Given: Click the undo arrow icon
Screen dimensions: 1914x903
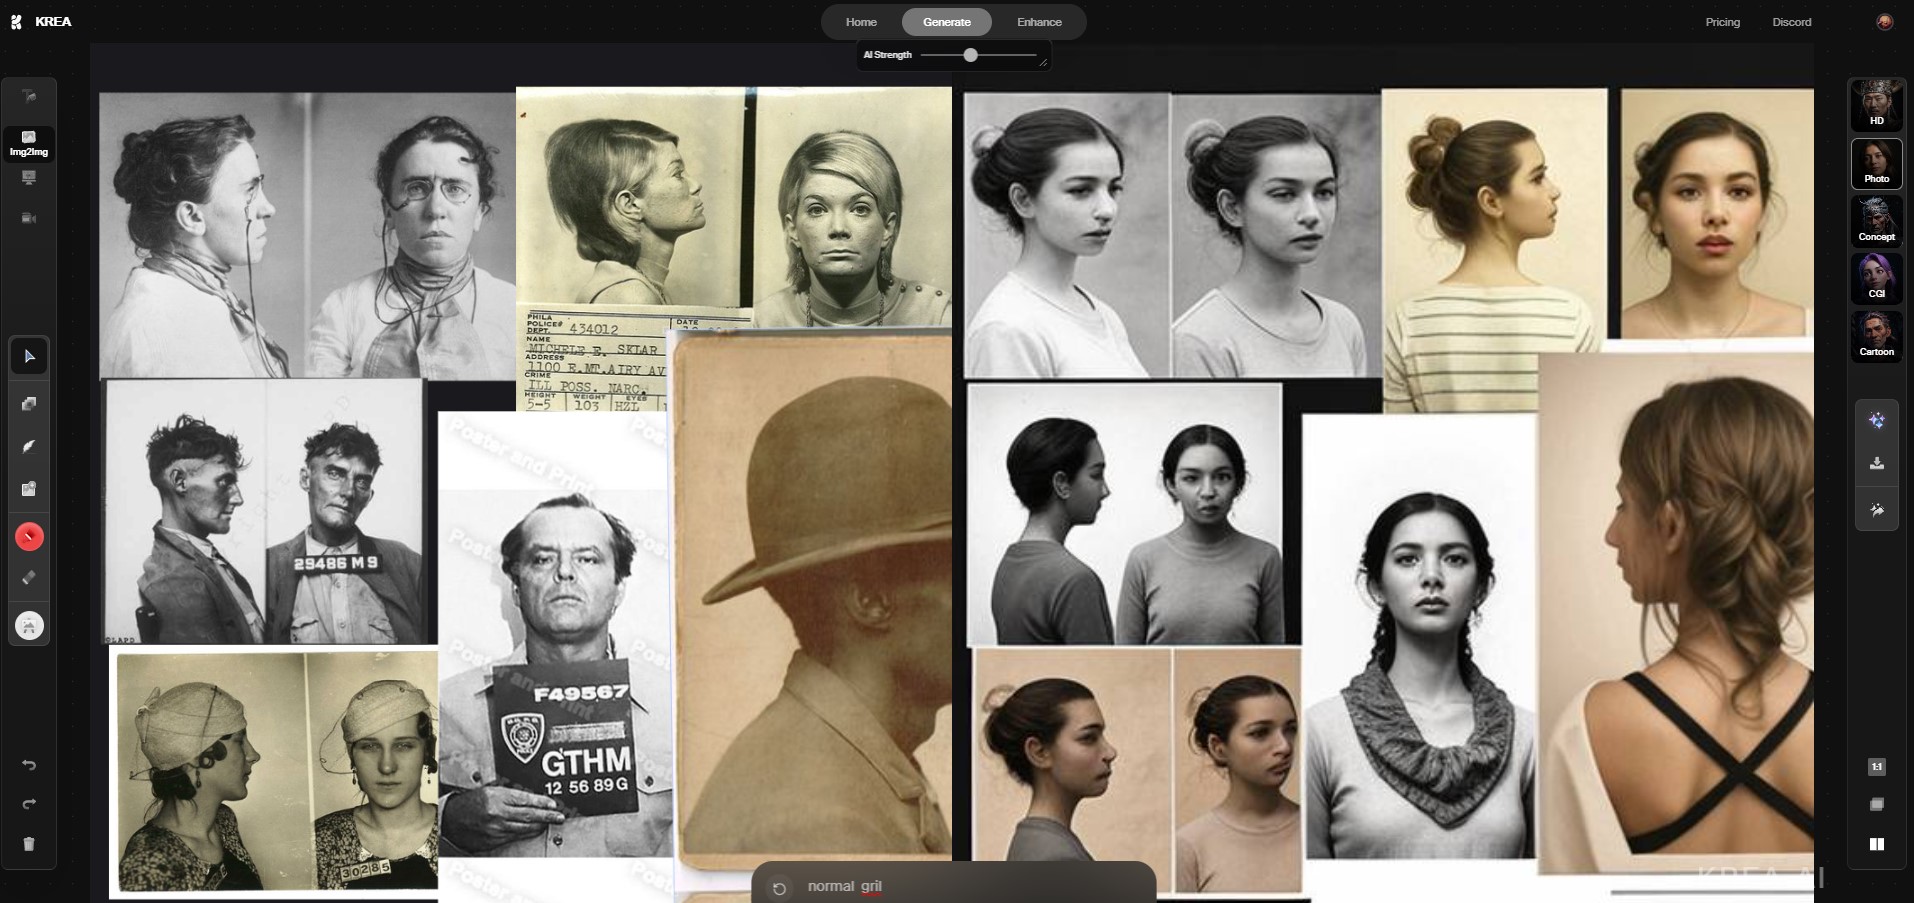Looking at the screenshot, I should (29, 765).
